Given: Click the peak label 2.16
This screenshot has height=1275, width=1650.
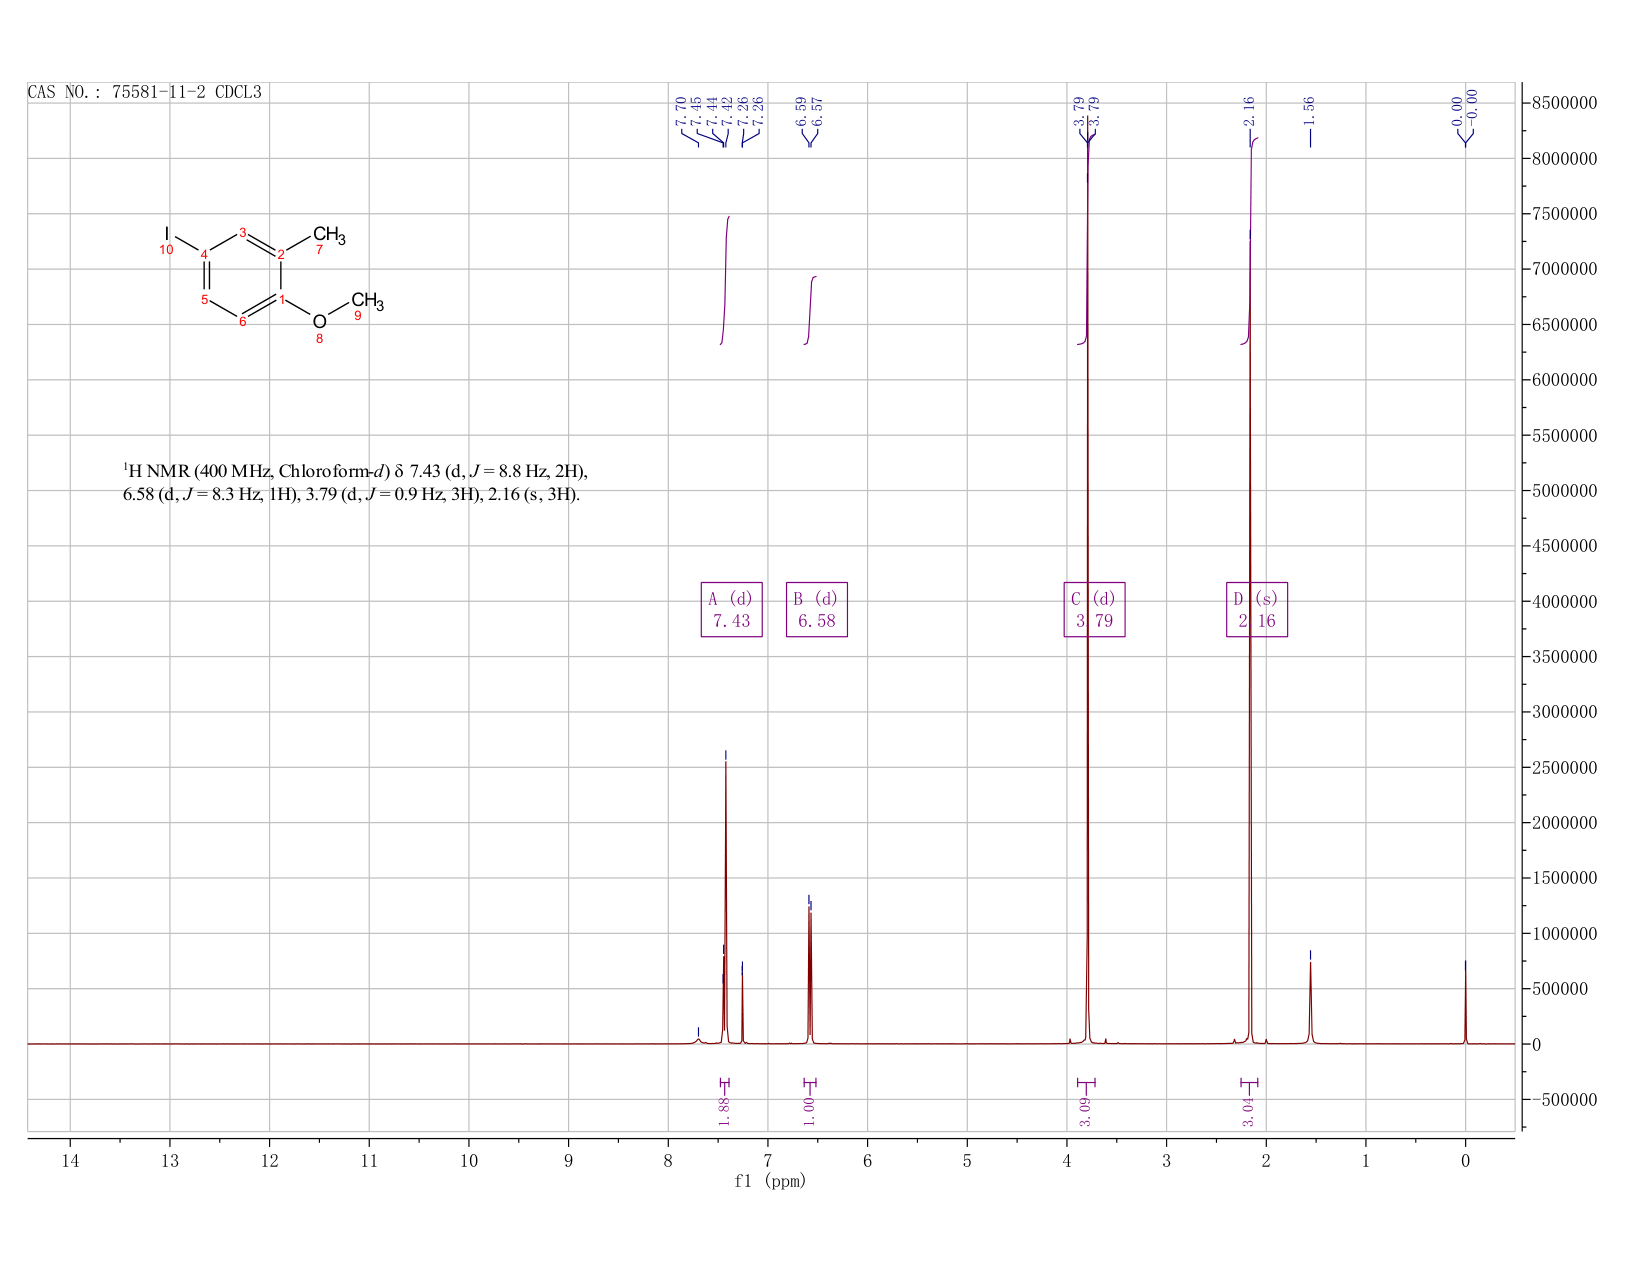Looking at the screenshot, I should (1250, 109).
